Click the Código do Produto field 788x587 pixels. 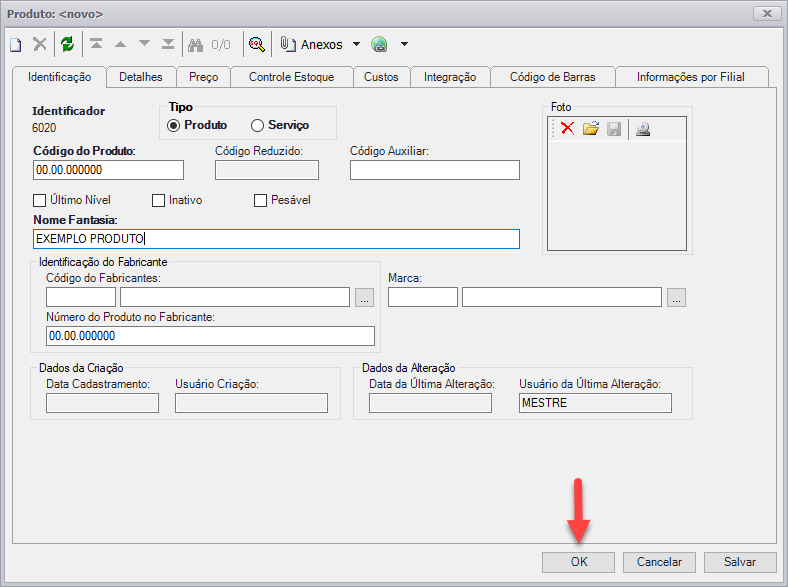coord(109,170)
